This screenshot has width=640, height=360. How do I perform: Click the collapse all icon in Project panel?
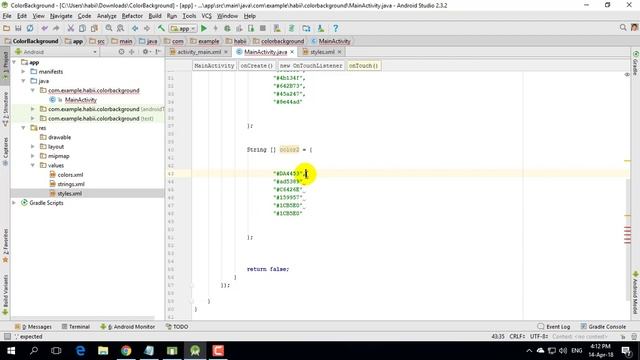coord(131,52)
